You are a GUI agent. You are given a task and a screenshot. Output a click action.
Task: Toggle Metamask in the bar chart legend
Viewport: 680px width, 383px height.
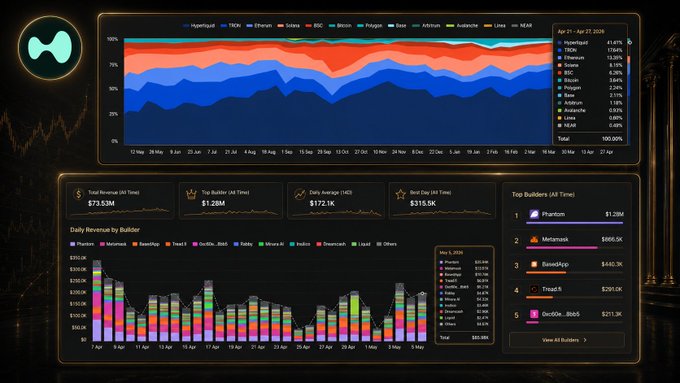coord(113,244)
